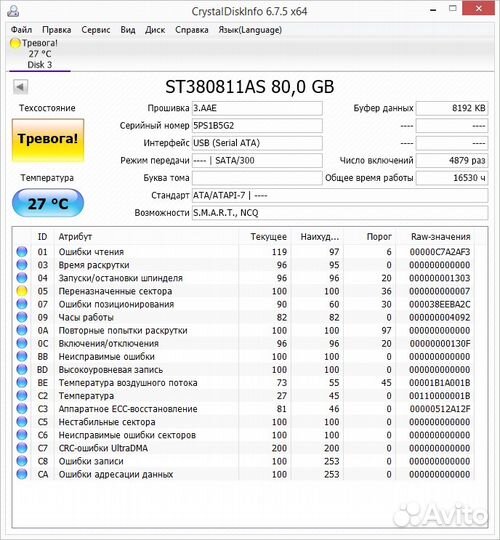The image size is (500, 540).
Task: Open the Вид menu
Action: [x=128, y=30]
